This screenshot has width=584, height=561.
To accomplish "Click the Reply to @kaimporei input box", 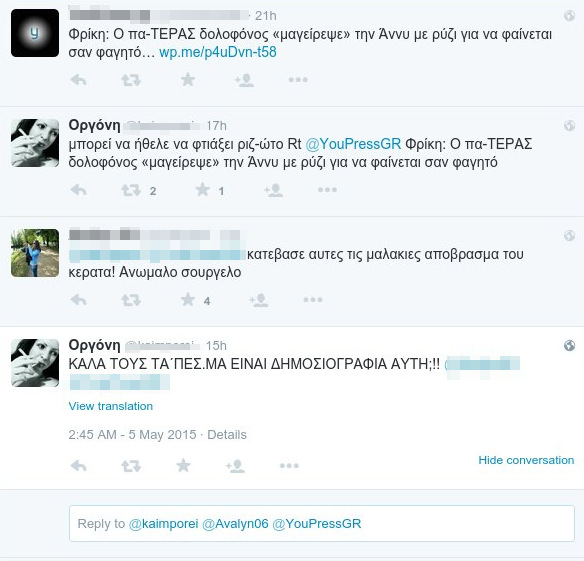I will point(322,523).
